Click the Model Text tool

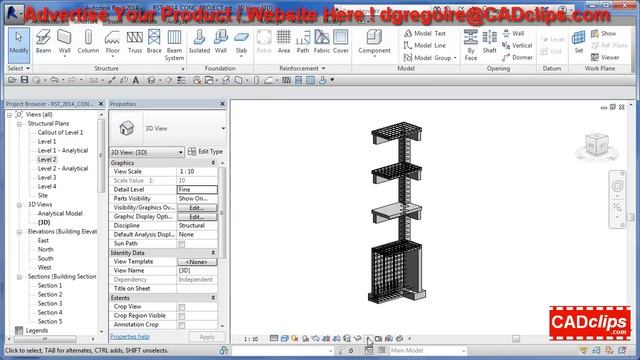pyautogui.click(x=424, y=33)
